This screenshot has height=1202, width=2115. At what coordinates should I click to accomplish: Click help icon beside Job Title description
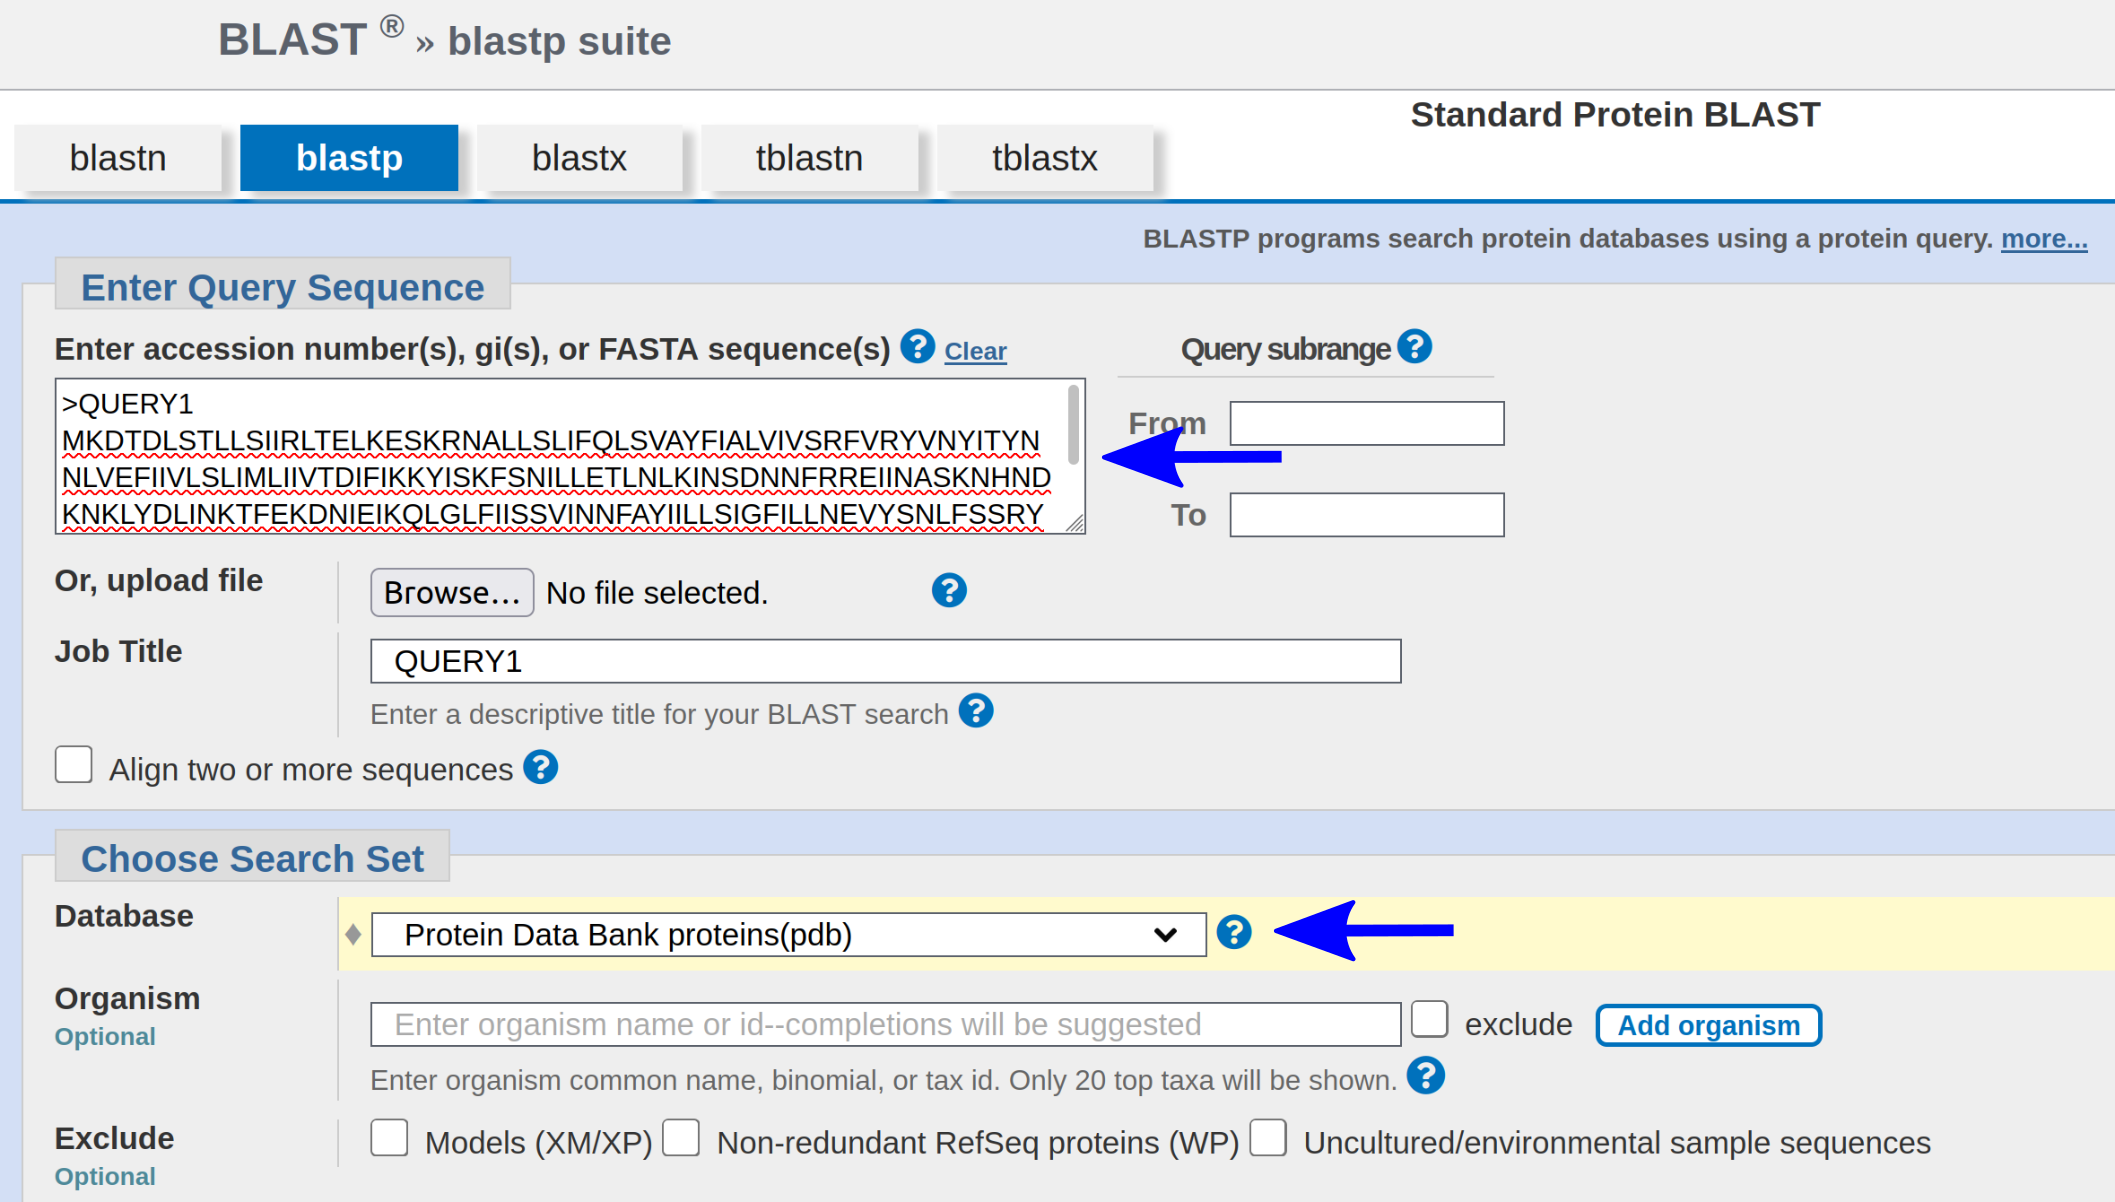coord(975,712)
